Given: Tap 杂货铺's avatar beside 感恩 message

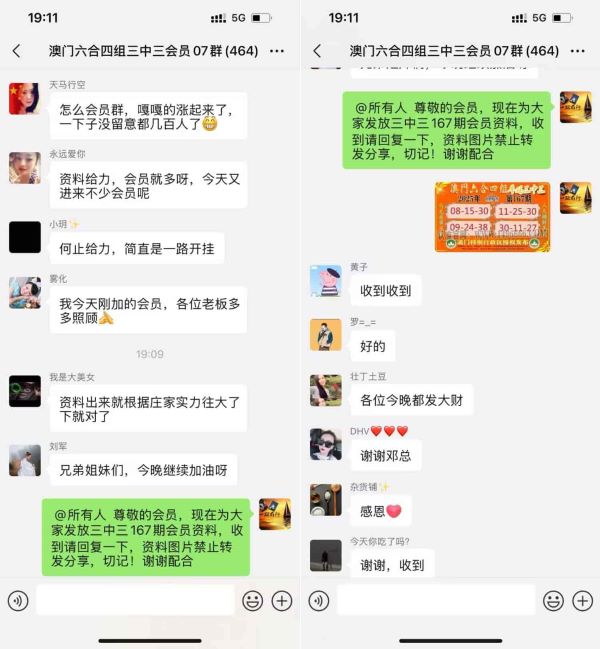Looking at the screenshot, I should 326,500.
